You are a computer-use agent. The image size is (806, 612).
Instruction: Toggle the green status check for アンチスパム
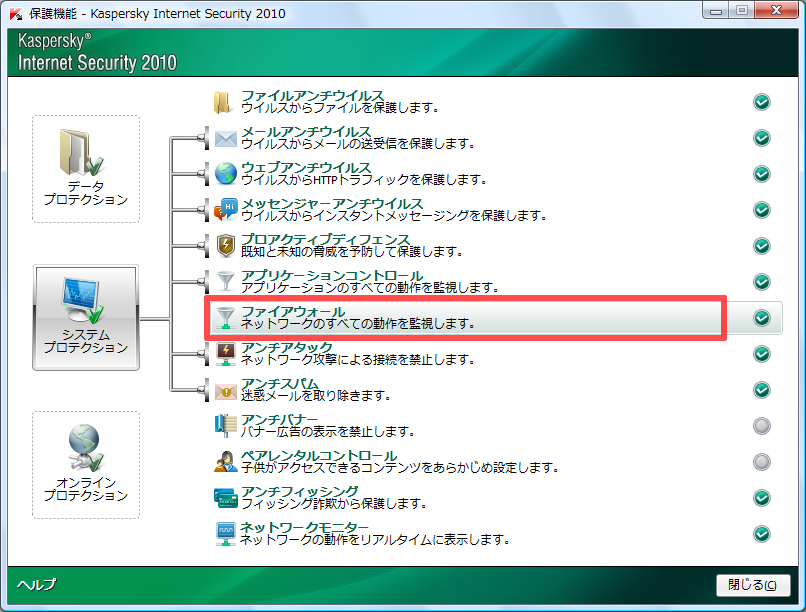[762, 390]
